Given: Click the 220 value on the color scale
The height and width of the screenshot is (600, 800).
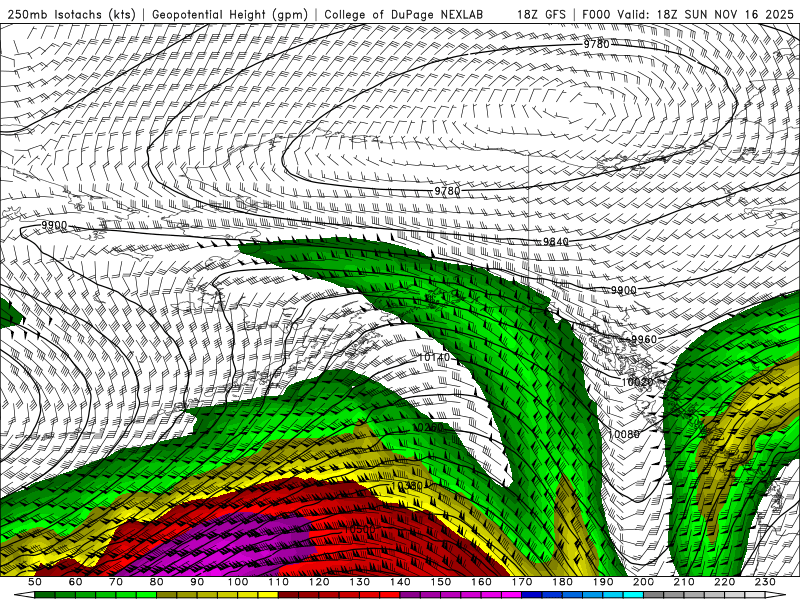Looking at the screenshot, I should 724,582.
